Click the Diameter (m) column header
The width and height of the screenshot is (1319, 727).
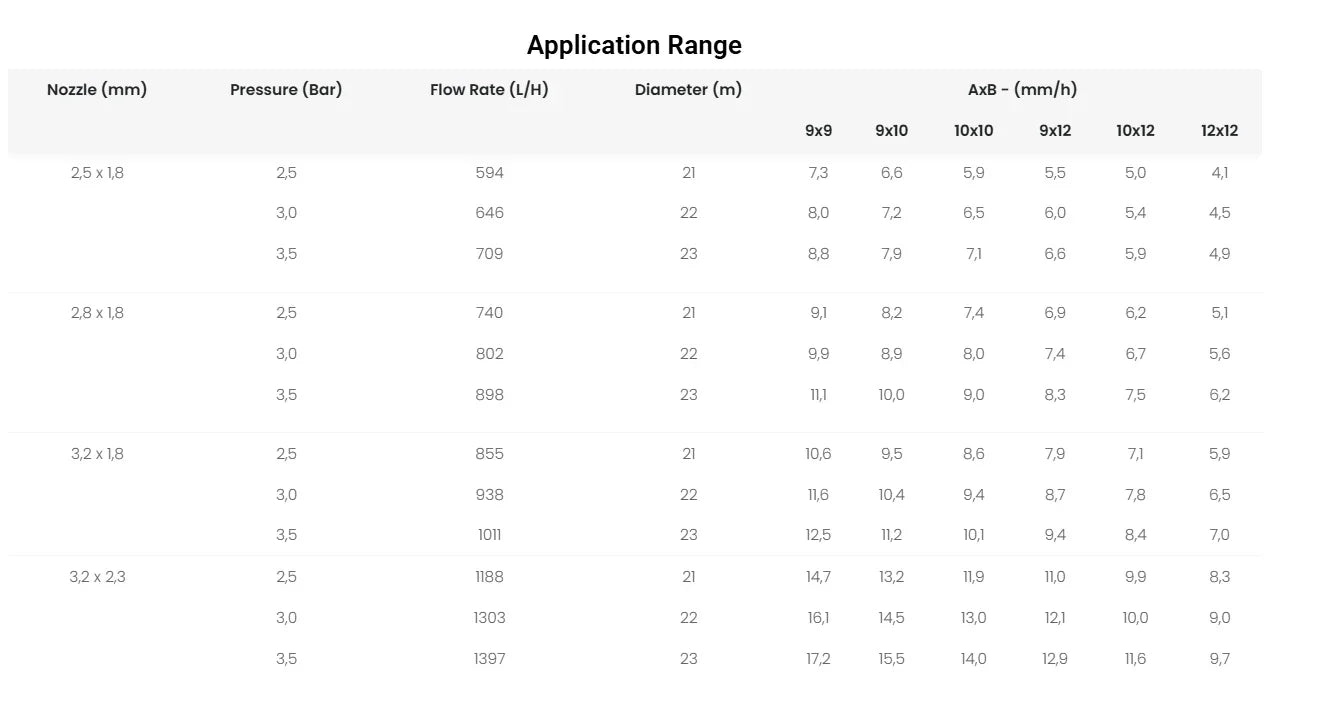pyautogui.click(x=688, y=90)
